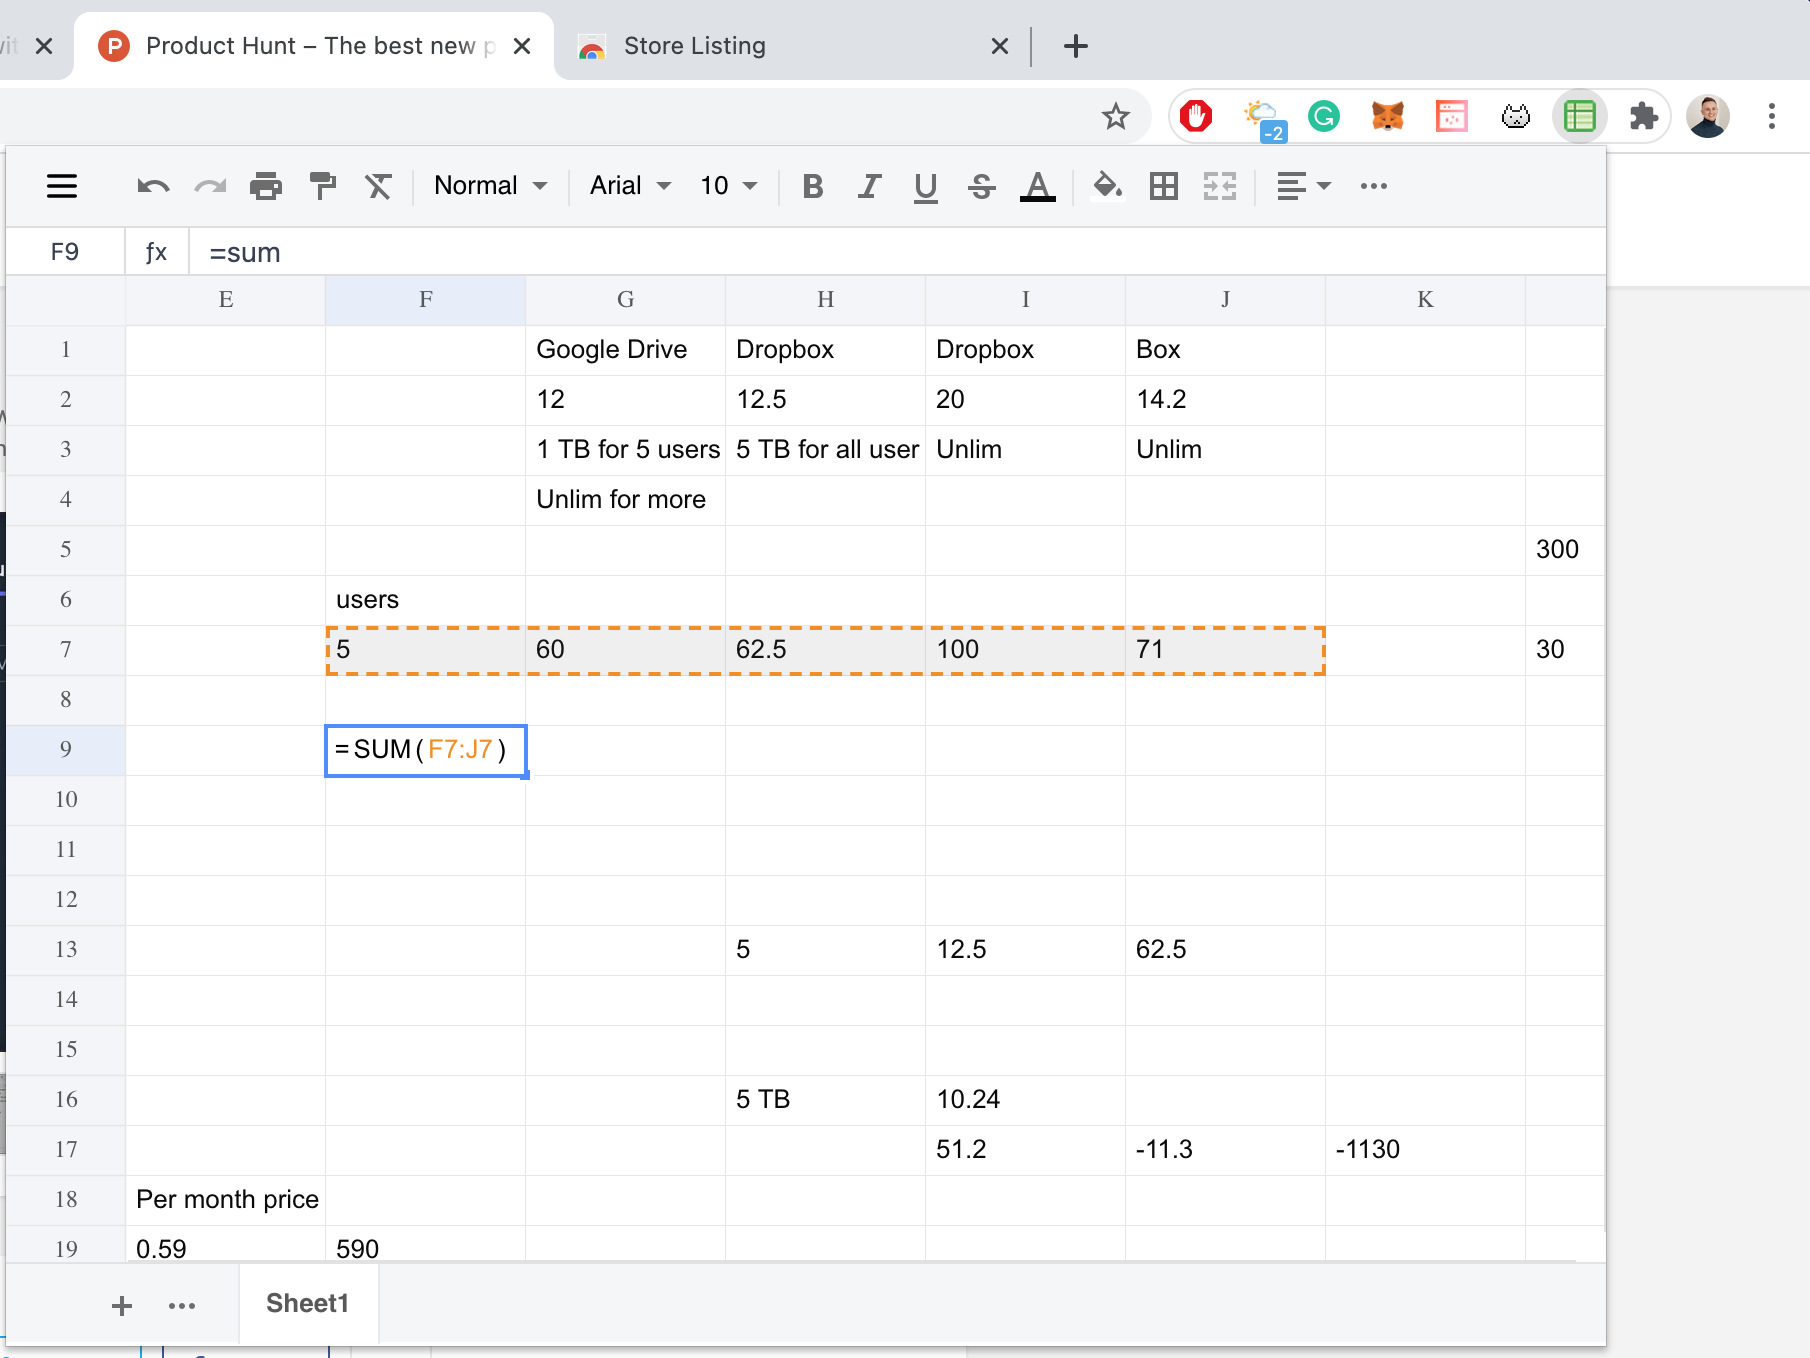The image size is (1810, 1358).
Task: Click the merge cells icon
Action: 1220,186
